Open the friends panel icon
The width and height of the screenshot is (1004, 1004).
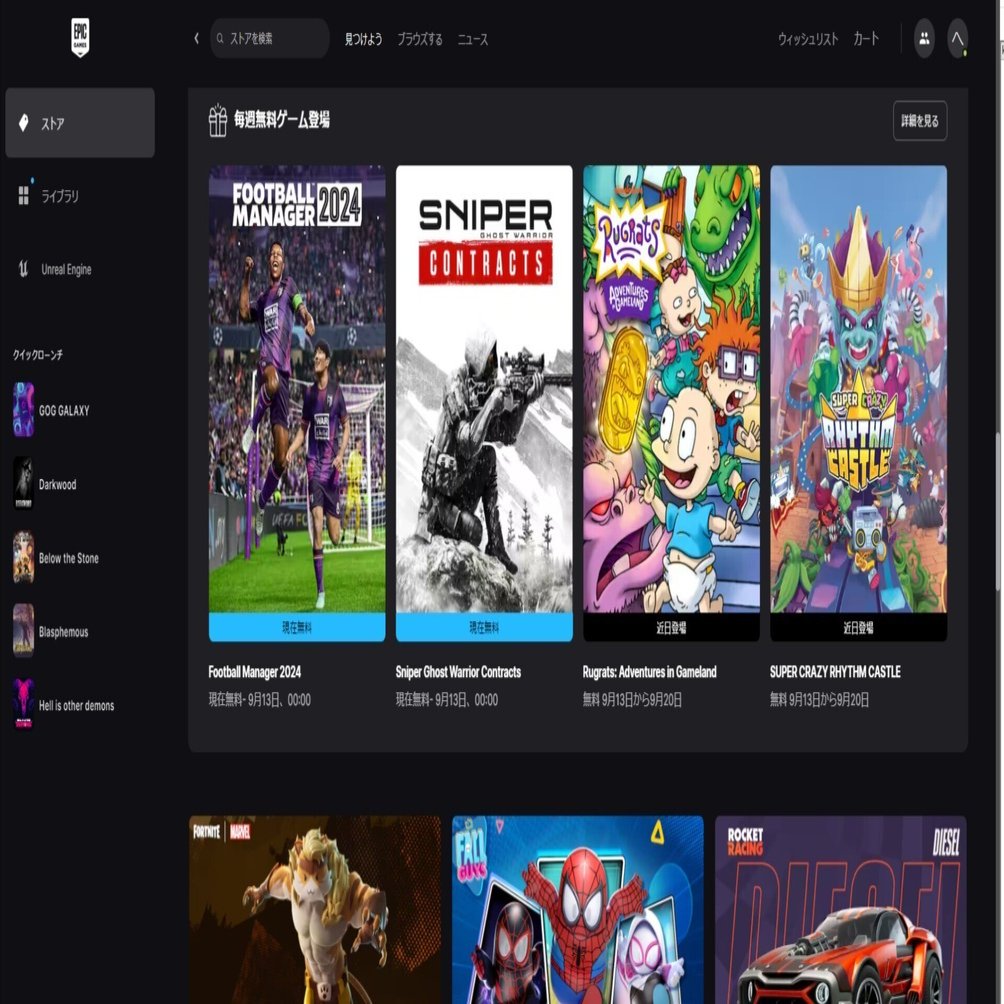(x=923, y=39)
